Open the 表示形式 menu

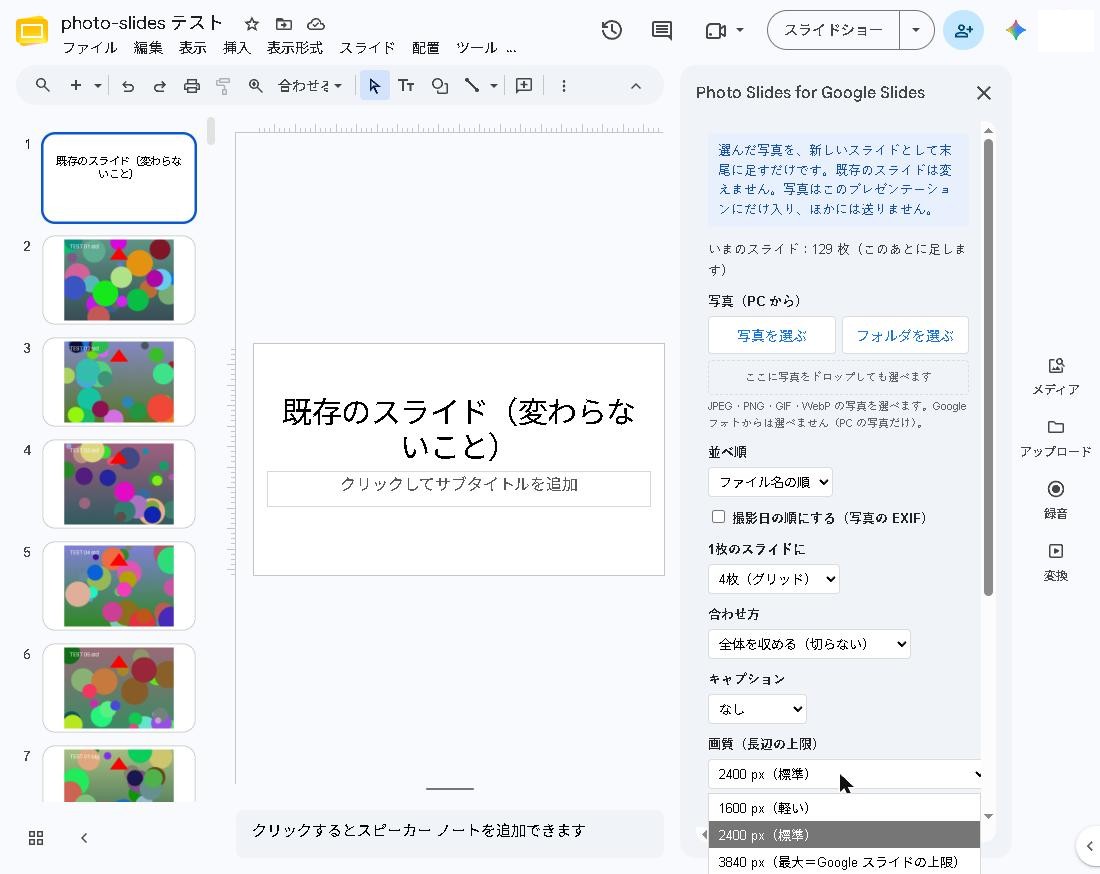(295, 48)
